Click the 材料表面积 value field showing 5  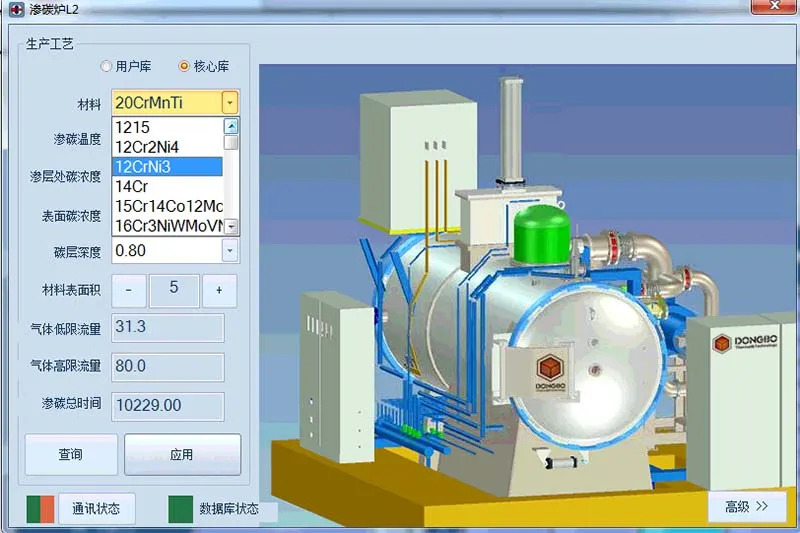[174, 290]
